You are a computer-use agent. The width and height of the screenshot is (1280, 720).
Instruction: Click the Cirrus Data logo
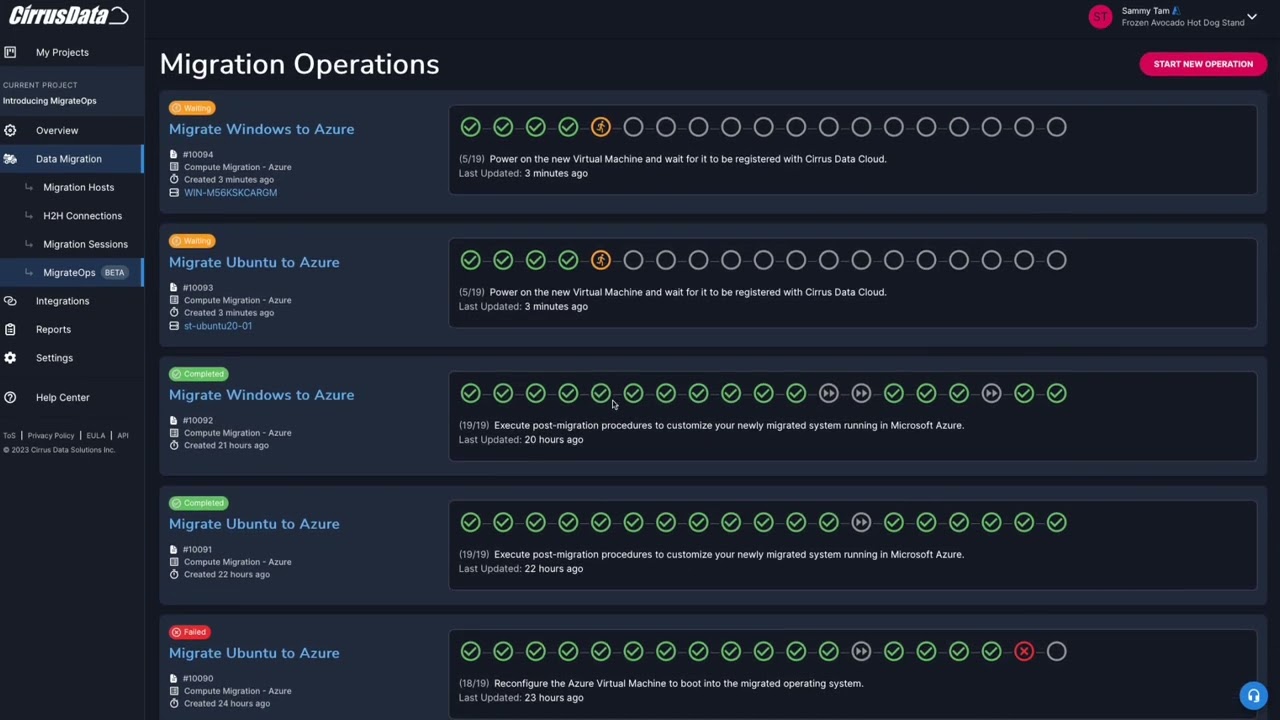click(68, 15)
